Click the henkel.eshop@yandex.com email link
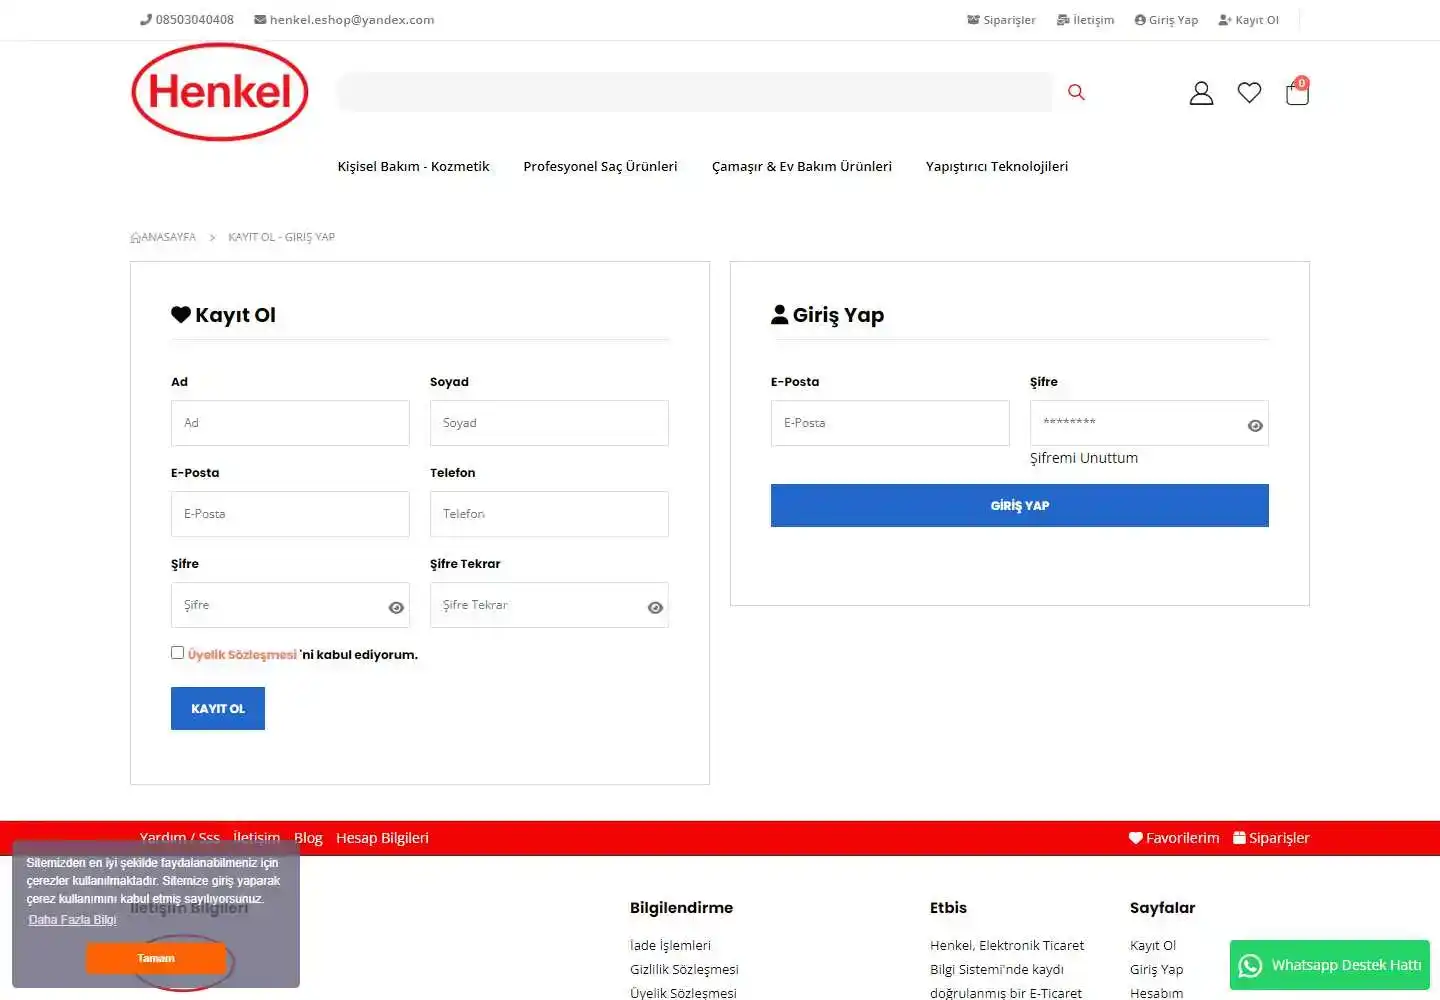Image resolution: width=1440 pixels, height=1000 pixels. tap(344, 20)
